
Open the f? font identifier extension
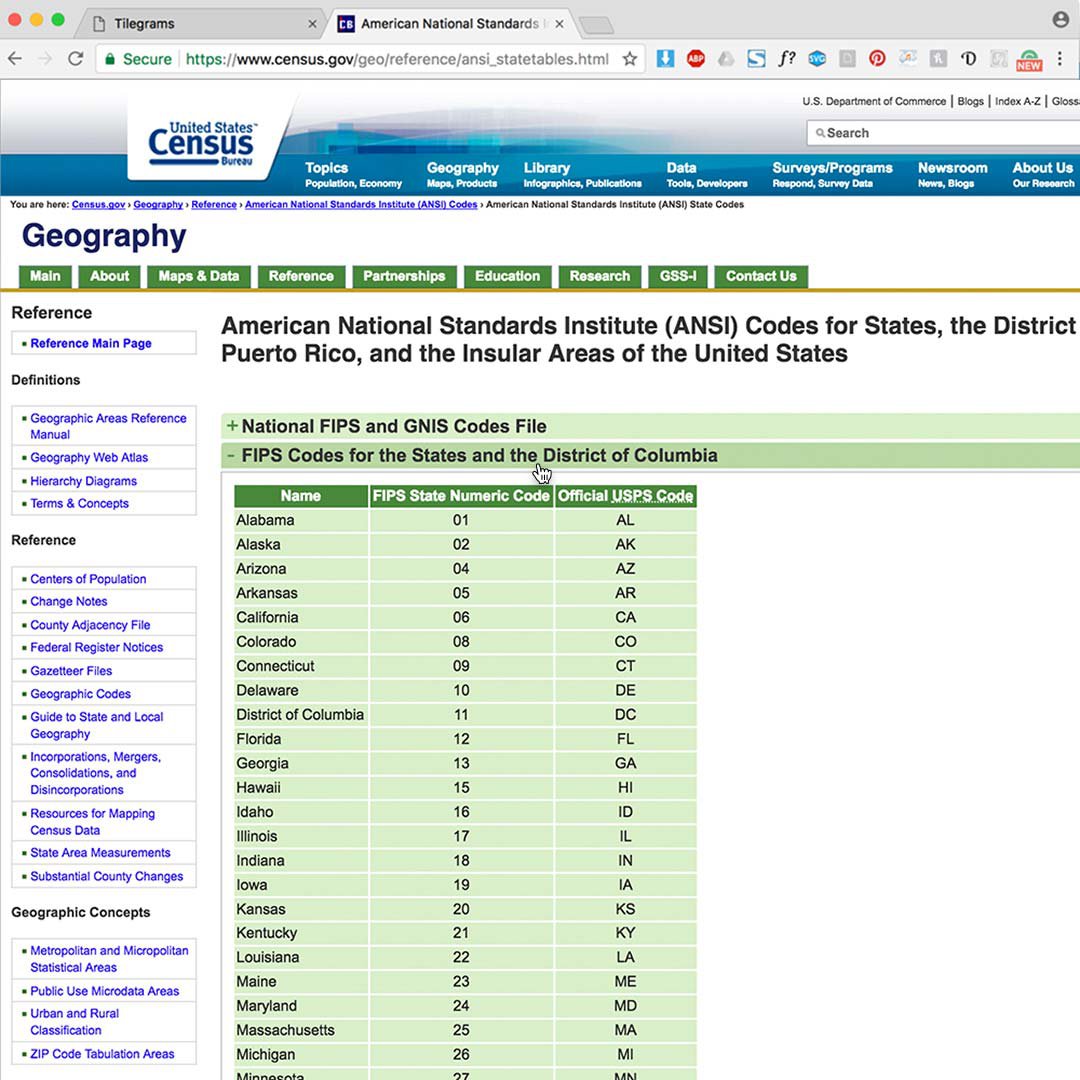787,59
